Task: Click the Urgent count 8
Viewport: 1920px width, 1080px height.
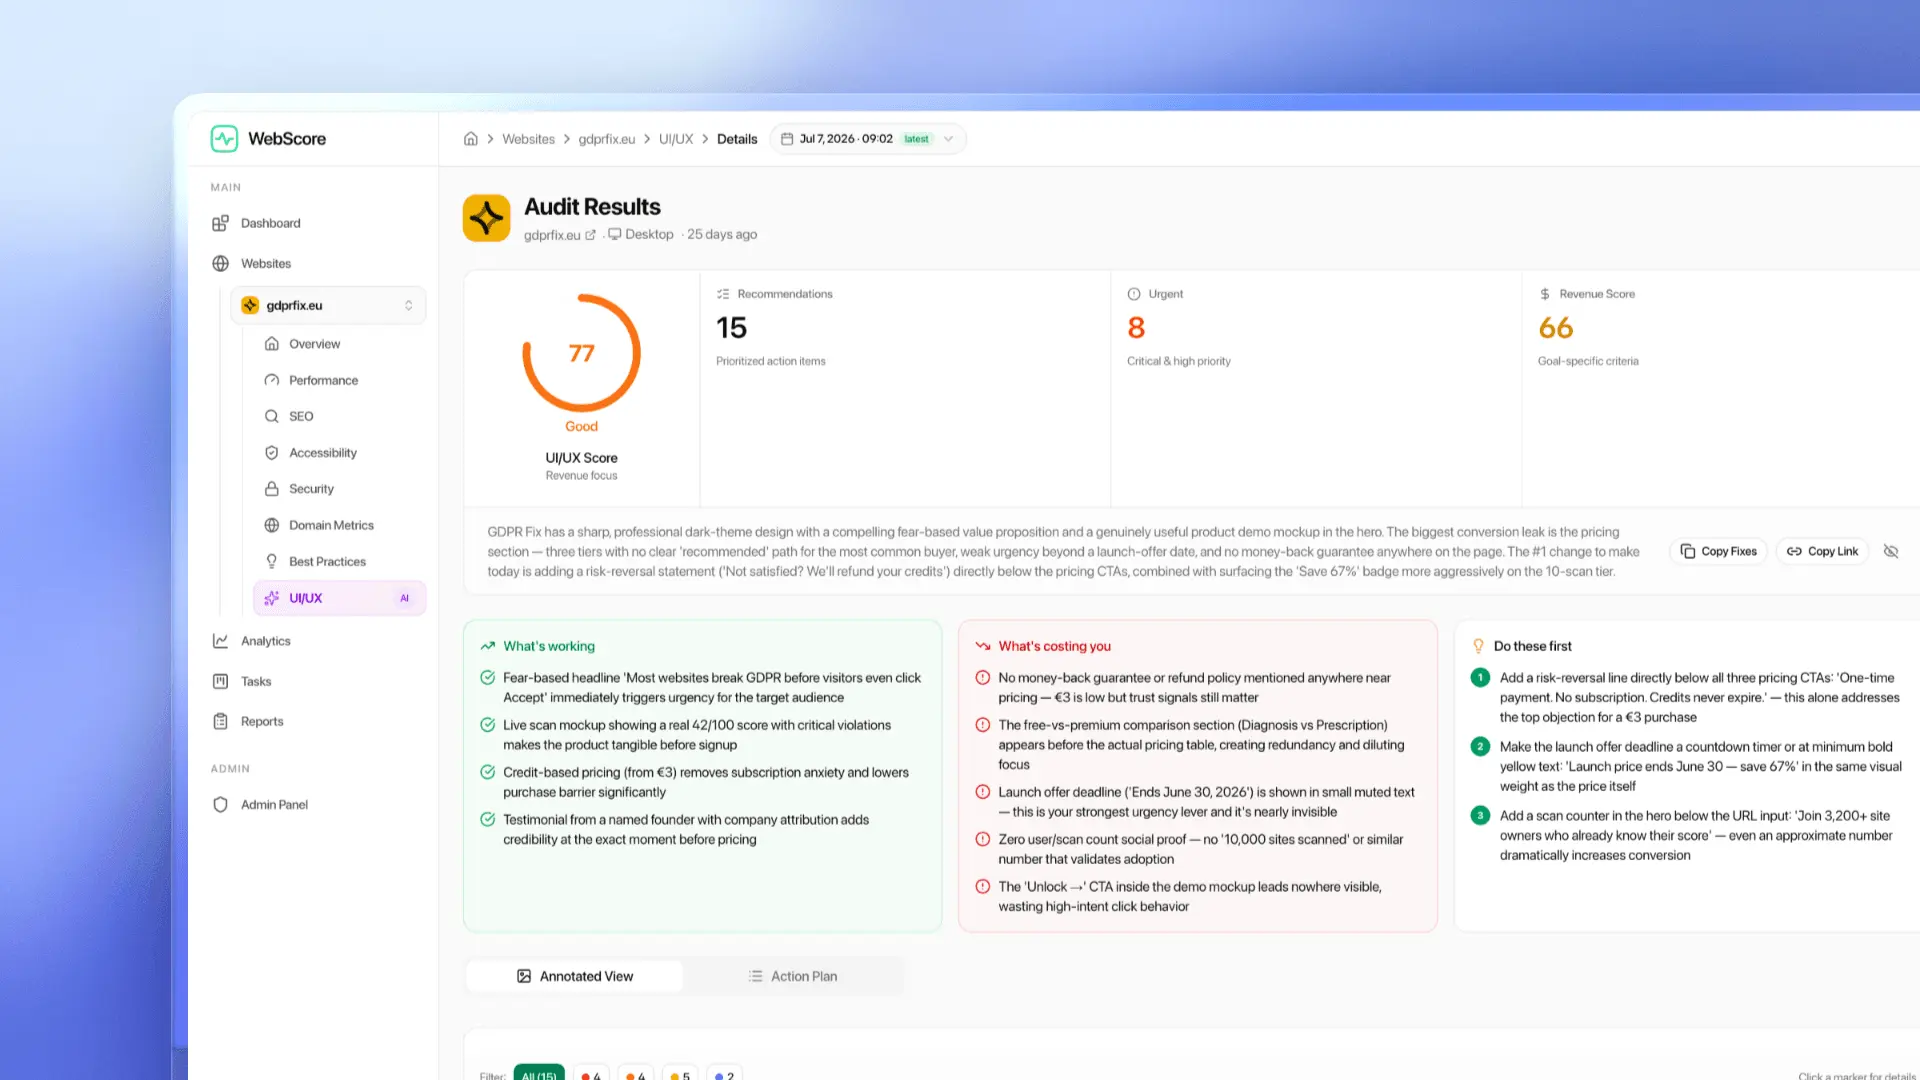Action: [x=1136, y=328]
